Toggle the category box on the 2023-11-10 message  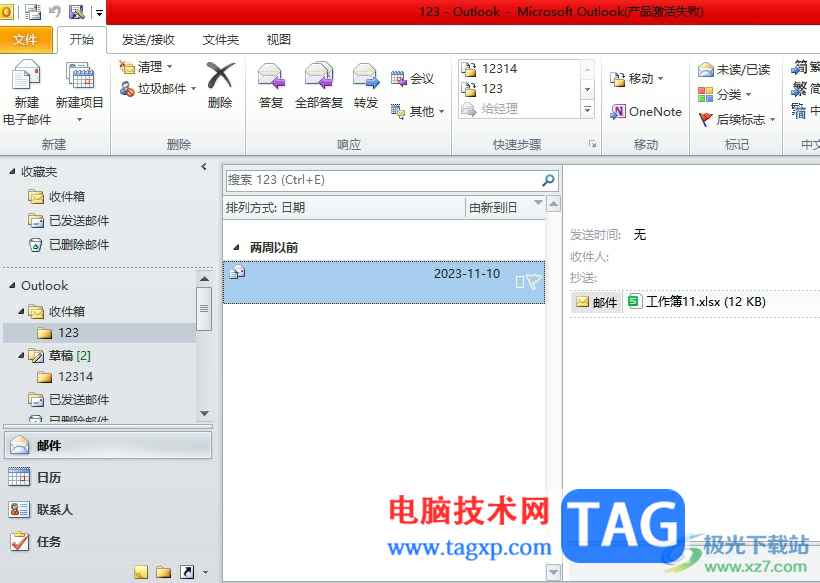[x=520, y=282]
